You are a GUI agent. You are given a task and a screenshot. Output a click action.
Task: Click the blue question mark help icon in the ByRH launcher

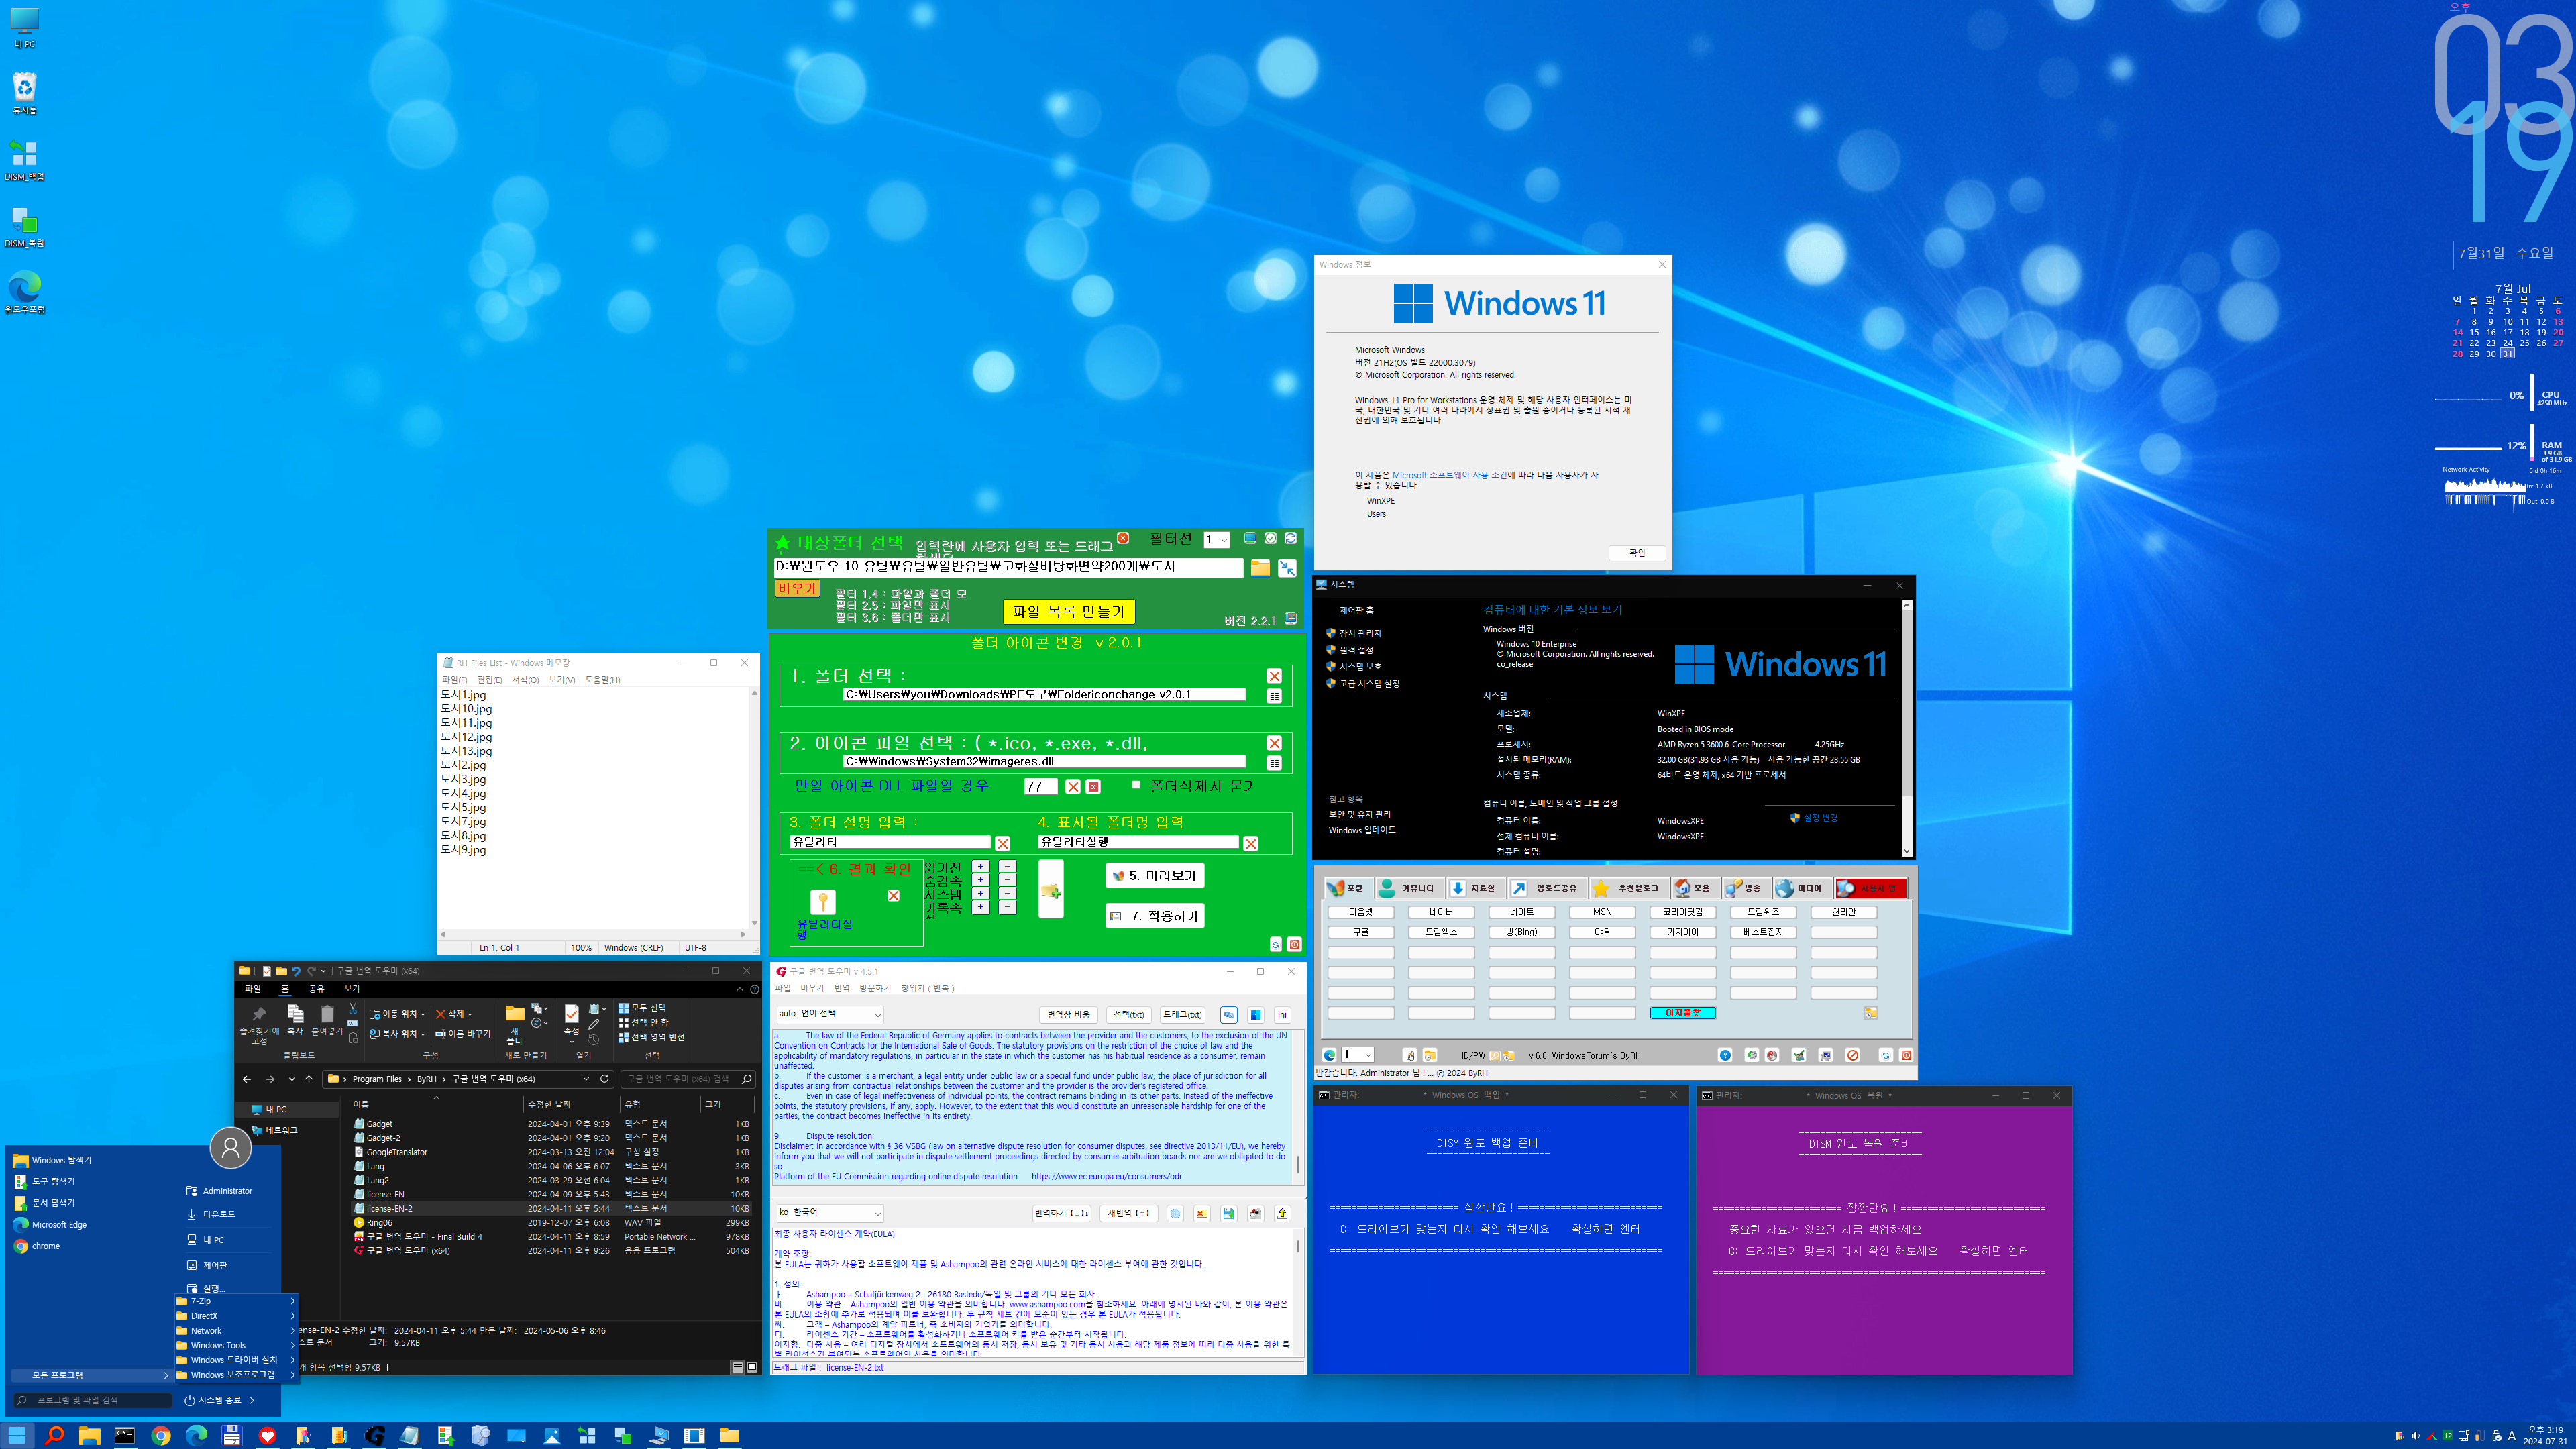1725,1055
